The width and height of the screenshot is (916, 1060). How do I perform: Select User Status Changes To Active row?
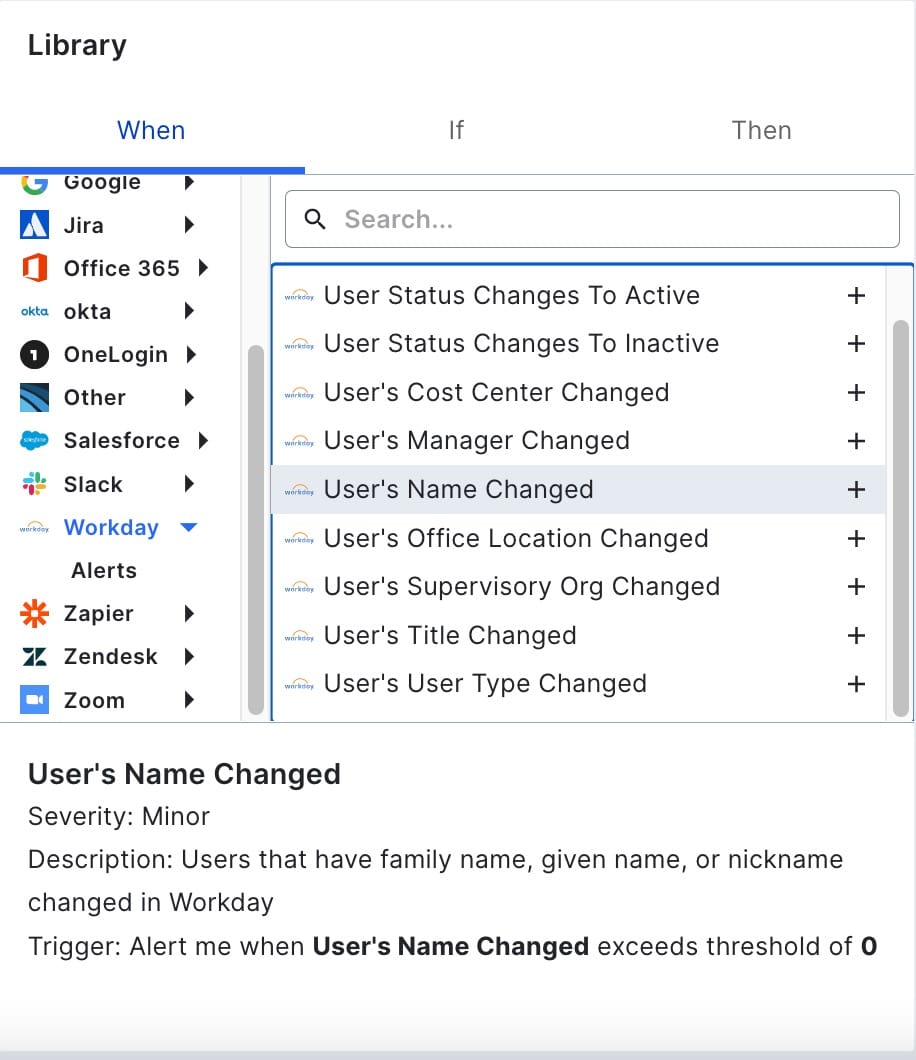tap(579, 295)
